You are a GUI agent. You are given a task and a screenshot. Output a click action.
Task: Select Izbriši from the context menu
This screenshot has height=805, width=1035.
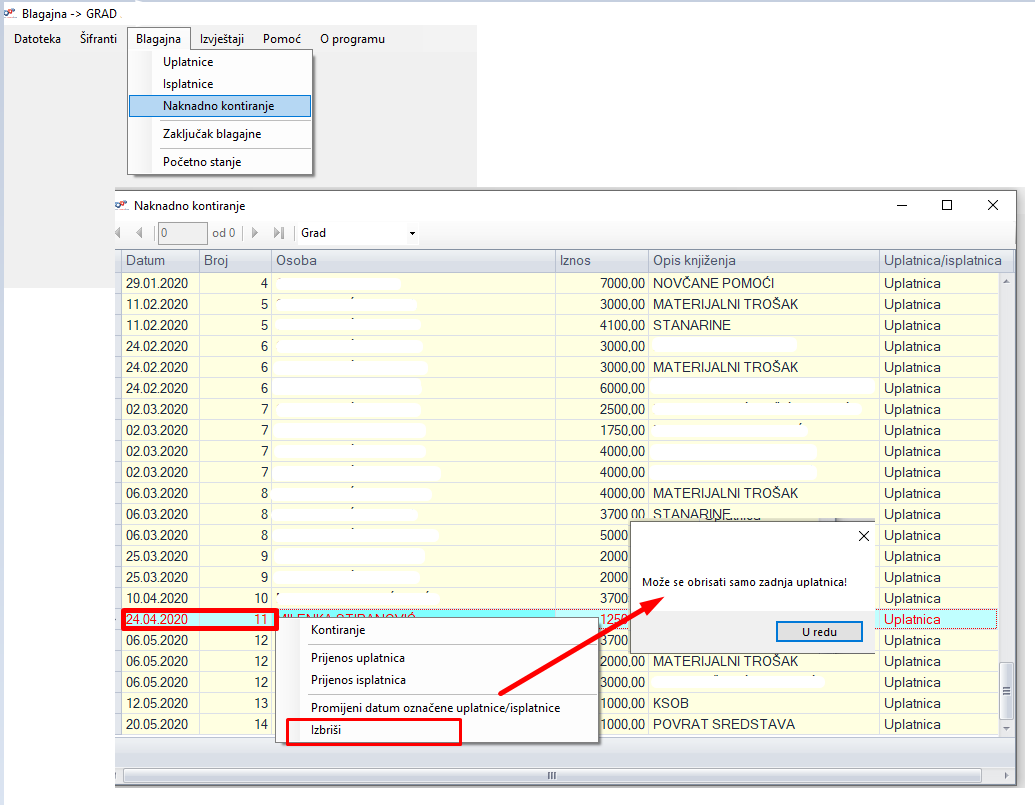pyautogui.click(x=329, y=730)
